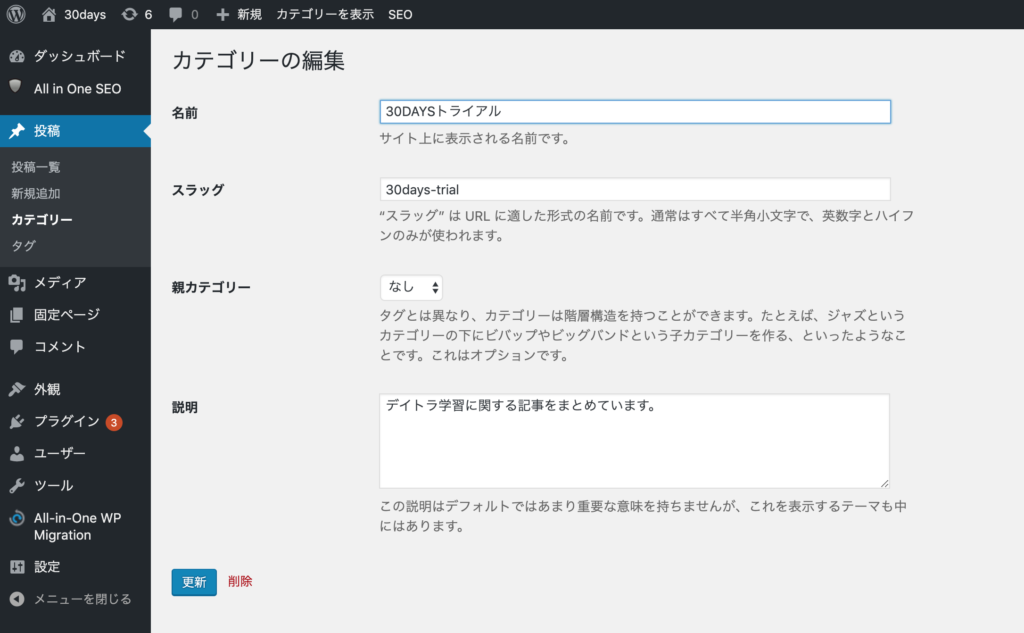The width and height of the screenshot is (1024, 633).
Task: Click the home icon beside 30days
Action: [49, 14]
